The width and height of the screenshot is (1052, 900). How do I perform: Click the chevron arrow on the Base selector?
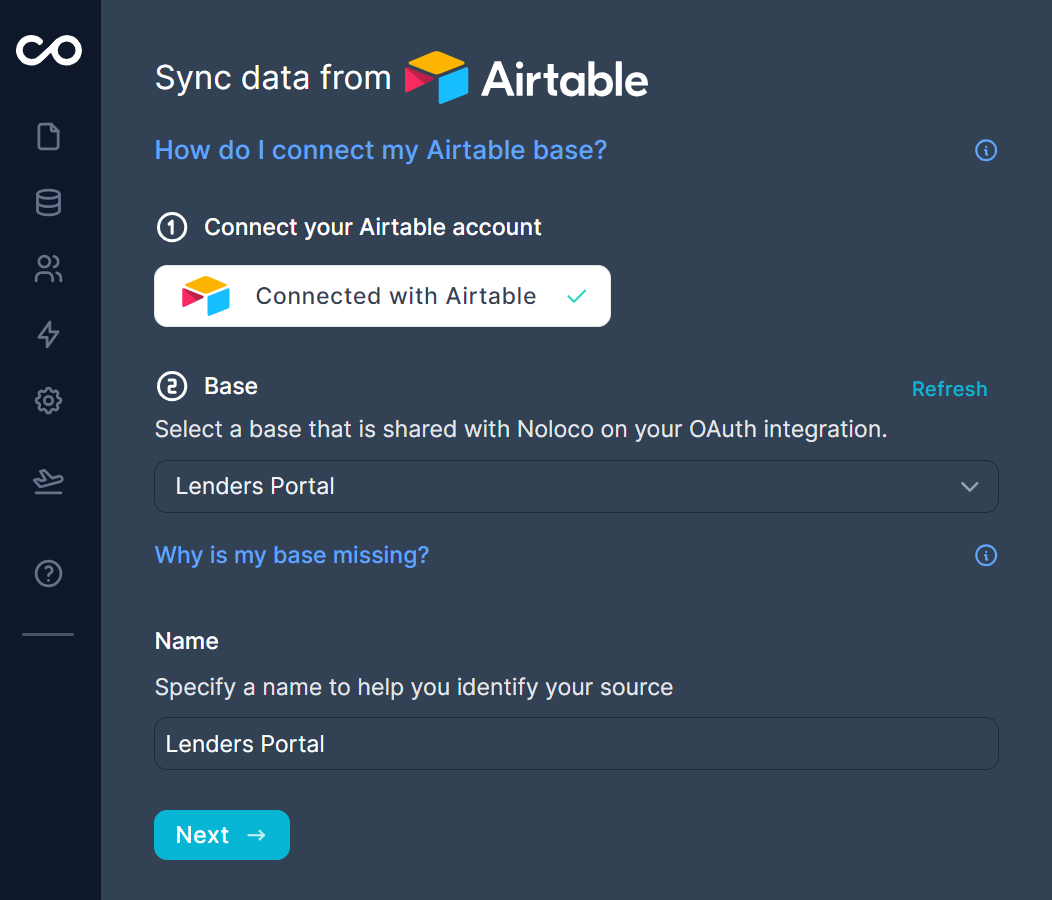969,487
